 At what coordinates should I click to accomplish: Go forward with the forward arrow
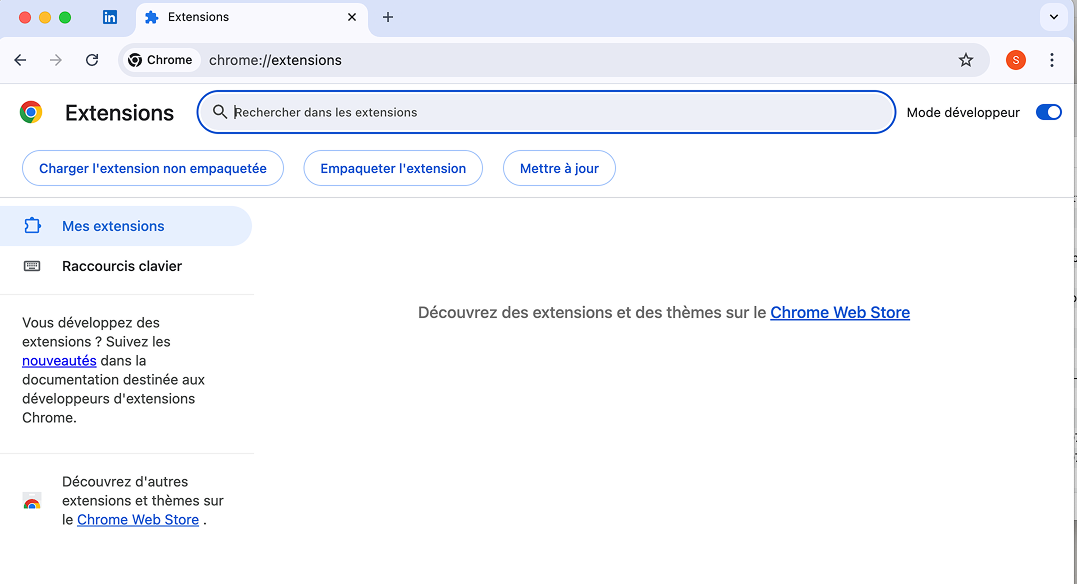(56, 60)
